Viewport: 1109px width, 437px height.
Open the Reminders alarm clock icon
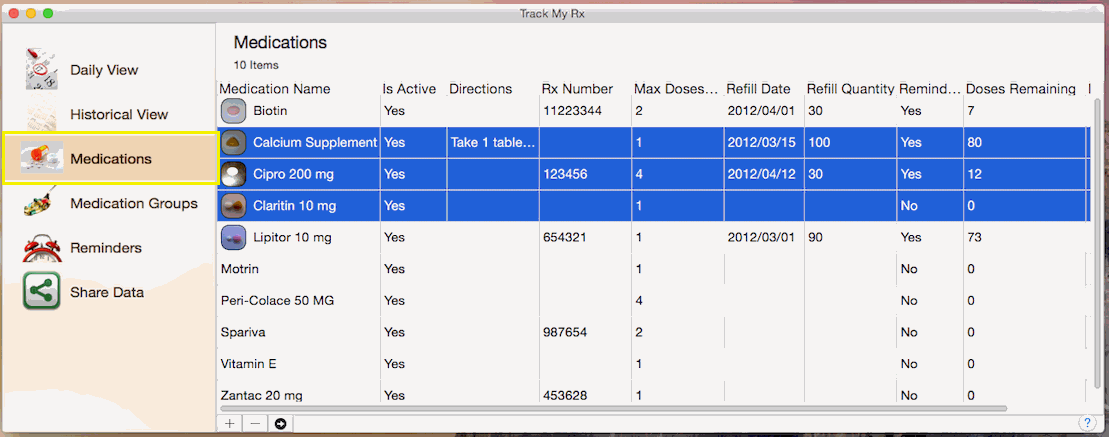pyautogui.click(x=42, y=248)
